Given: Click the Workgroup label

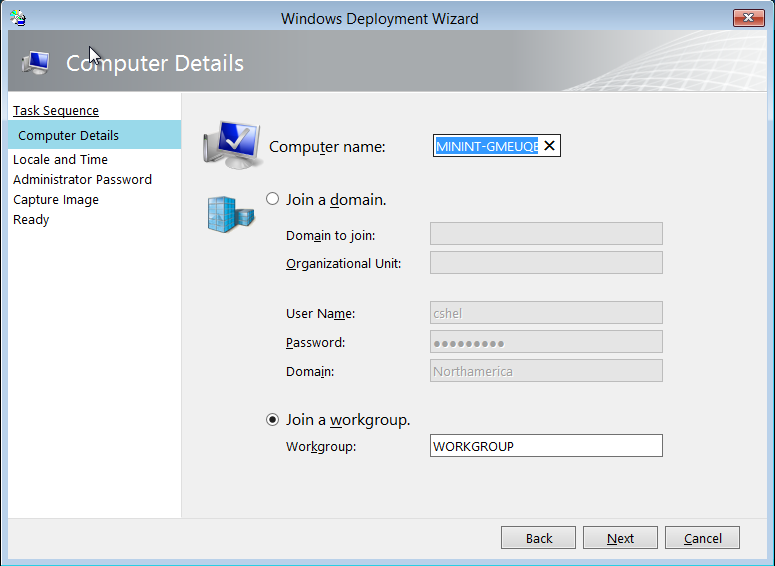Looking at the screenshot, I should point(321,446).
